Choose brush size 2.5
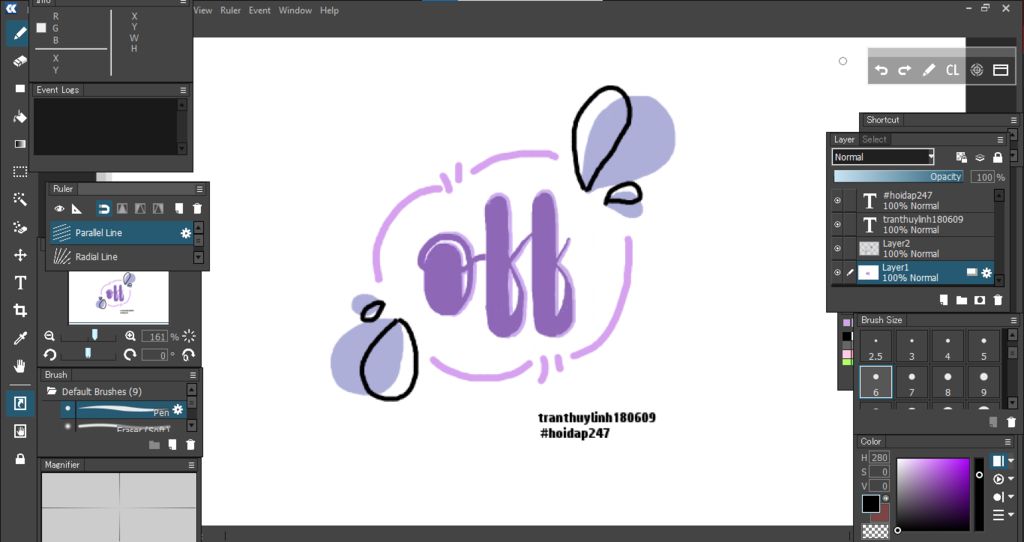The width and height of the screenshot is (1024, 542). pyautogui.click(x=876, y=347)
